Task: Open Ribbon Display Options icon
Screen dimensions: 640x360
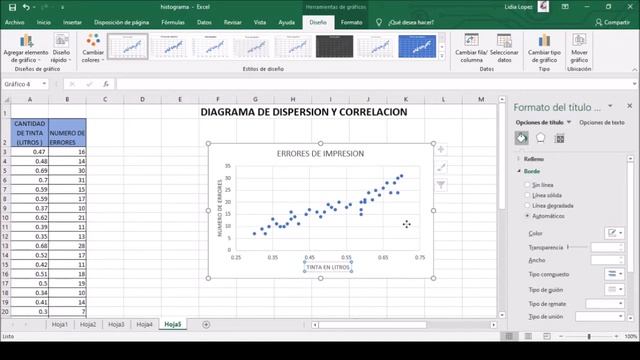Action: [x=565, y=7]
